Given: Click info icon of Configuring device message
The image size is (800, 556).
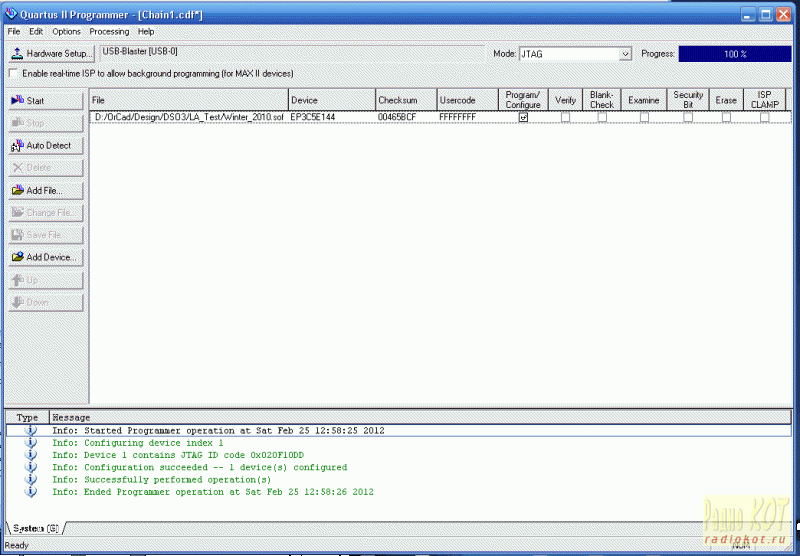Looking at the screenshot, I should (31, 443).
